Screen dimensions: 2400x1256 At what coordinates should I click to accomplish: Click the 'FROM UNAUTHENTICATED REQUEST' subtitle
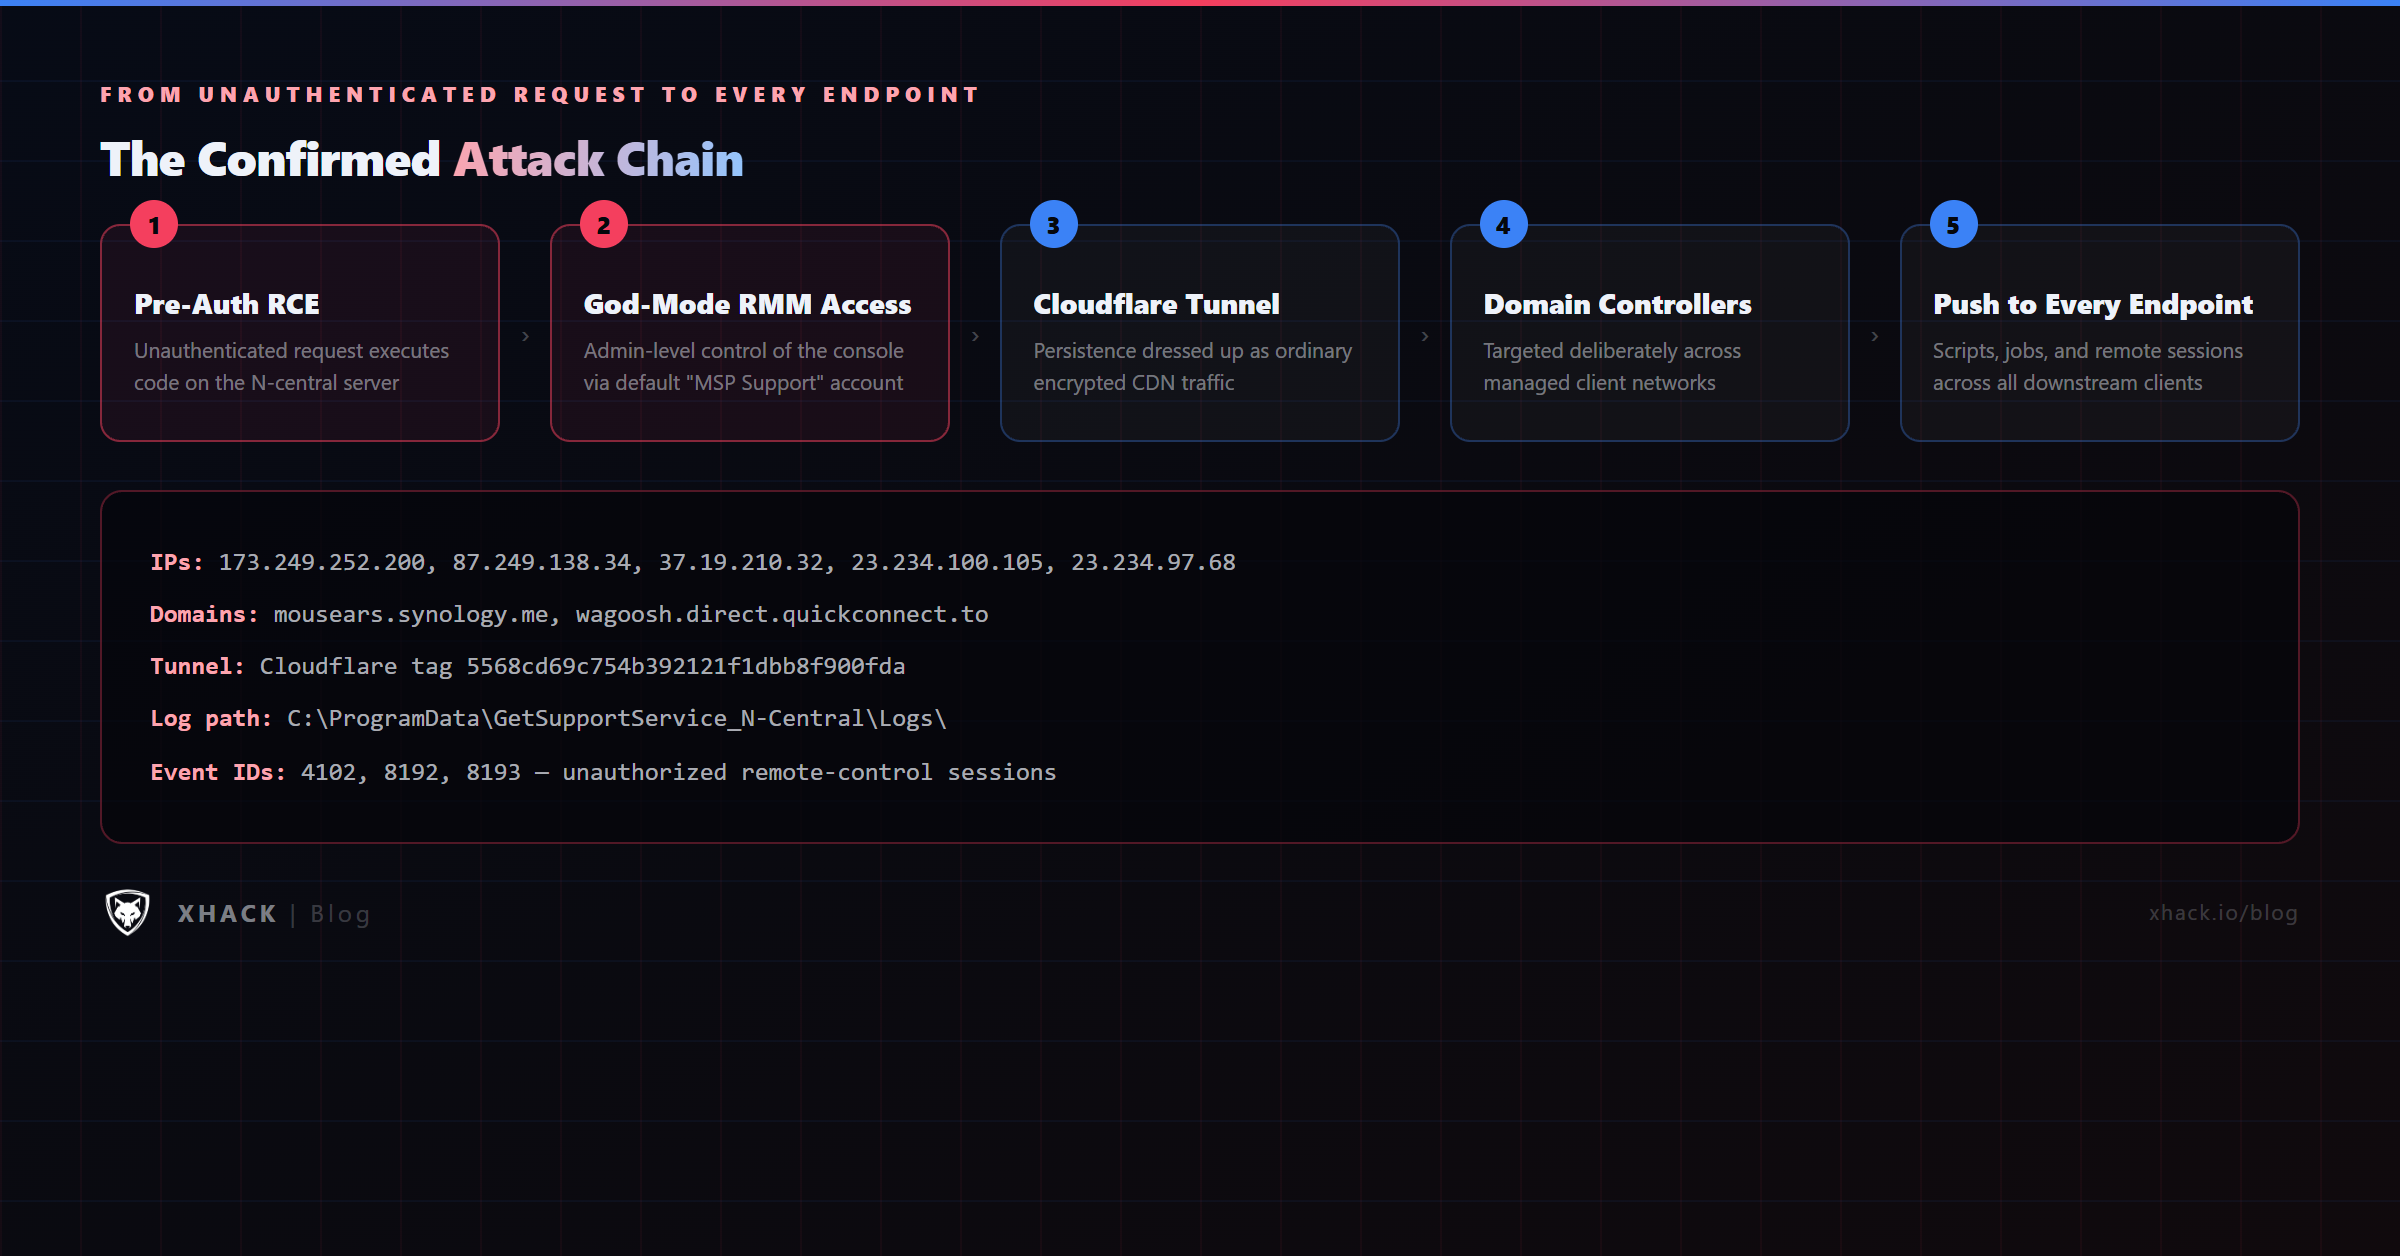(x=539, y=94)
